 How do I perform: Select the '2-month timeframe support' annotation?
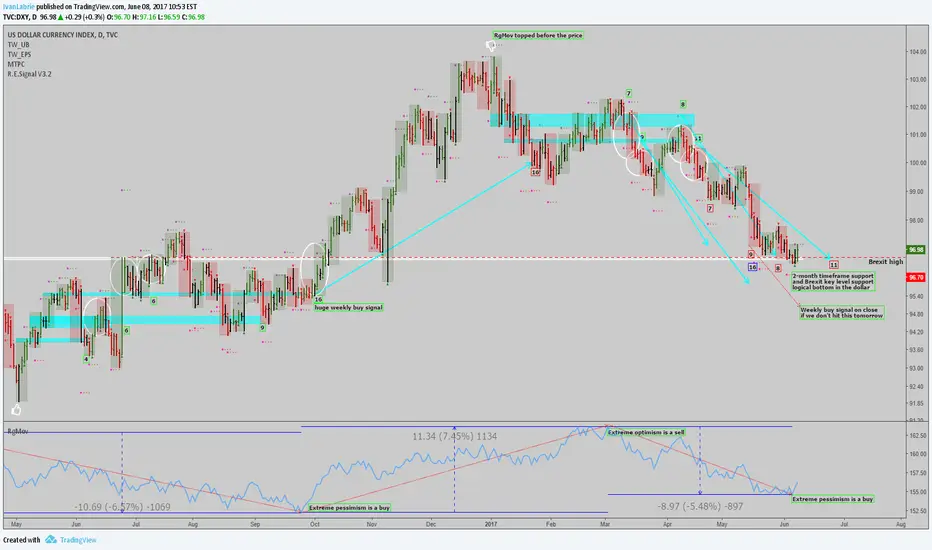[833, 281]
